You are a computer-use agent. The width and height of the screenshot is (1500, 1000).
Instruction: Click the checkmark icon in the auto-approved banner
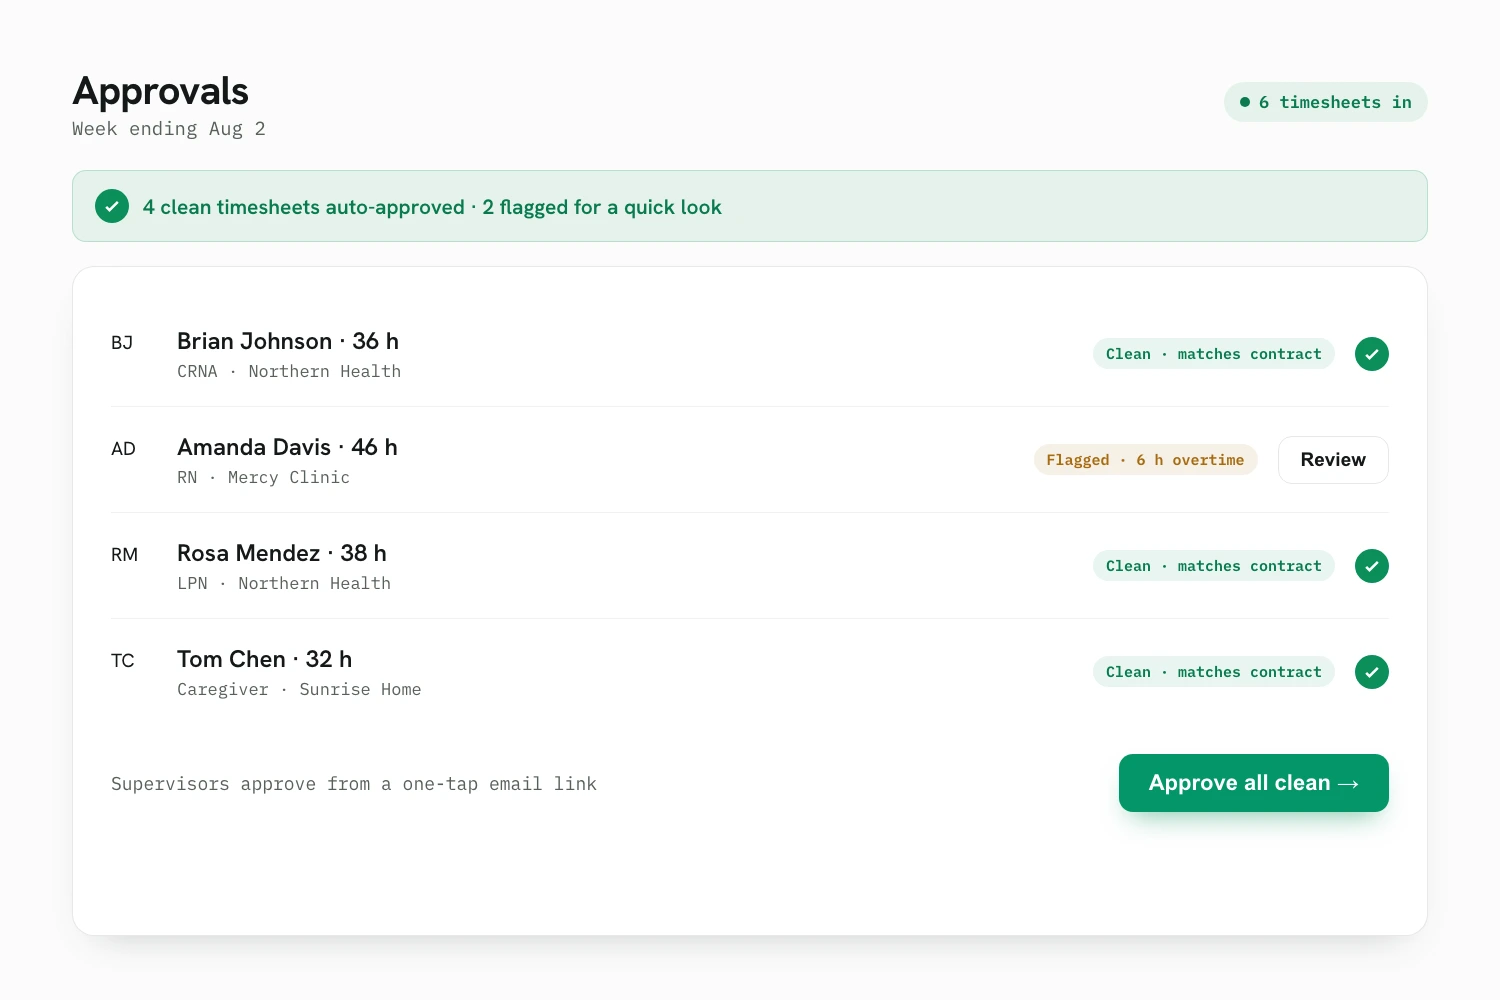(112, 206)
